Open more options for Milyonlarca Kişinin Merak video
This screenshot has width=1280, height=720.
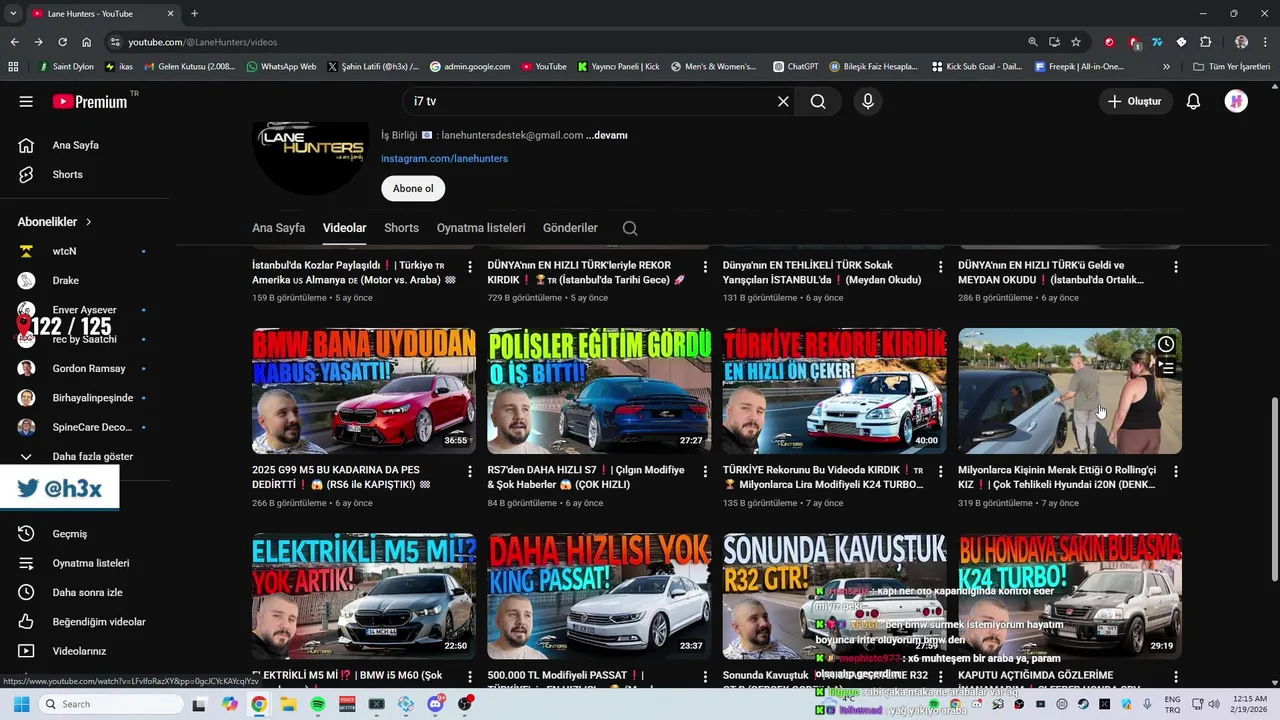(1176, 470)
